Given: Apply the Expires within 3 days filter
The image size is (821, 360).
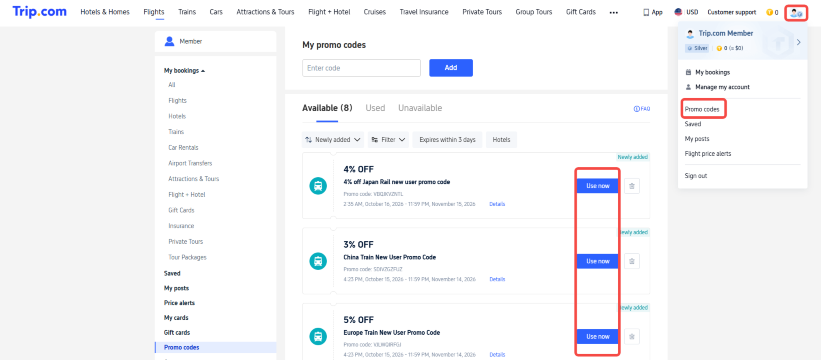Looking at the screenshot, I should [447, 140].
